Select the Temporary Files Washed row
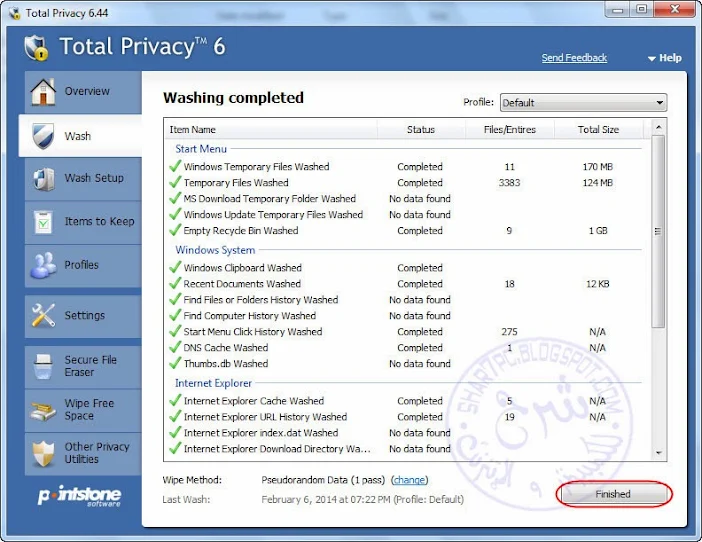Viewport: 702px width, 542px height. pyautogui.click(x=407, y=183)
